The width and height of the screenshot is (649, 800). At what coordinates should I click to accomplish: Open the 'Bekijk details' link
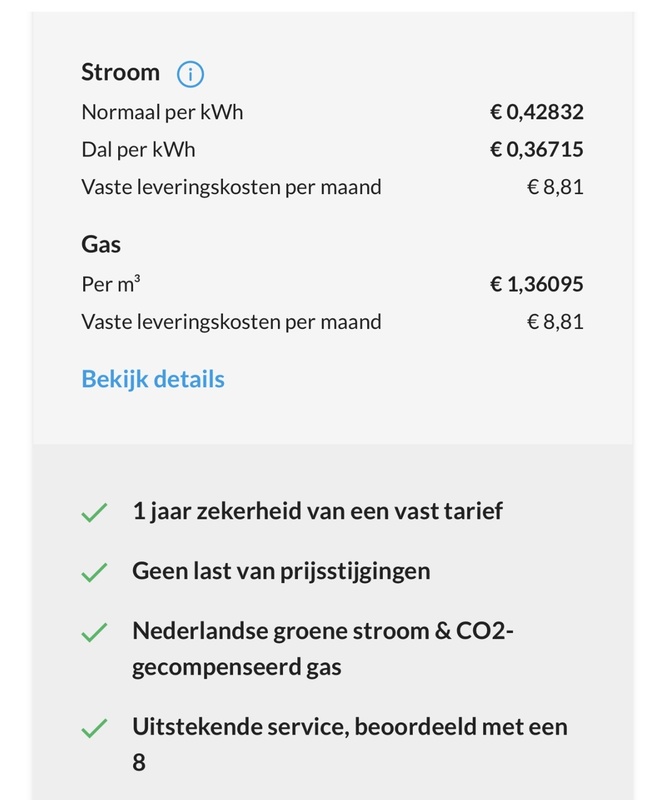point(153,380)
